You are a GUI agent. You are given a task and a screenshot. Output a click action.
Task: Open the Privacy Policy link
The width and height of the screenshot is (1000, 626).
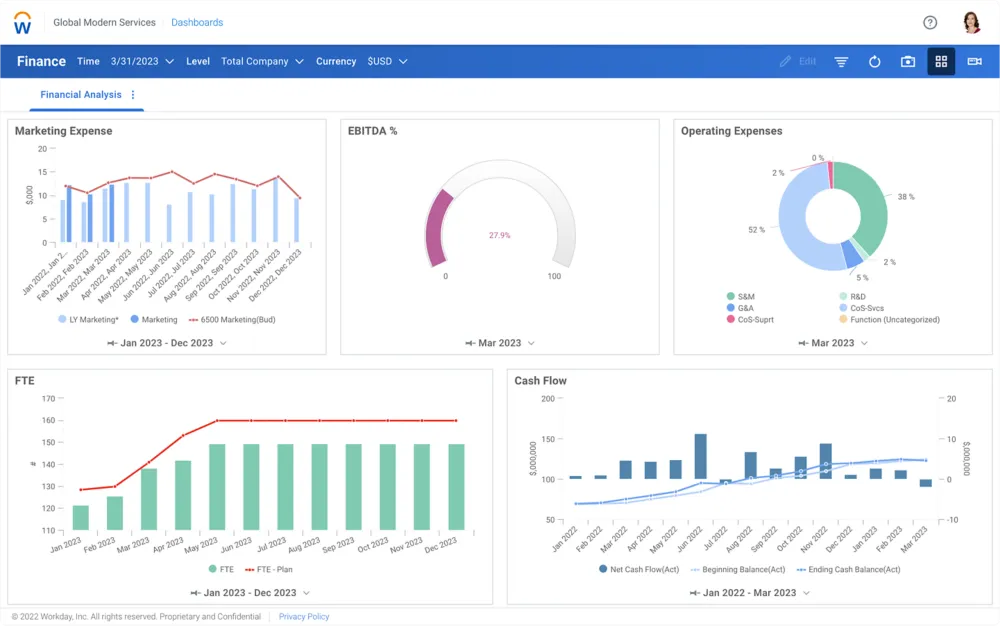pyautogui.click(x=304, y=616)
